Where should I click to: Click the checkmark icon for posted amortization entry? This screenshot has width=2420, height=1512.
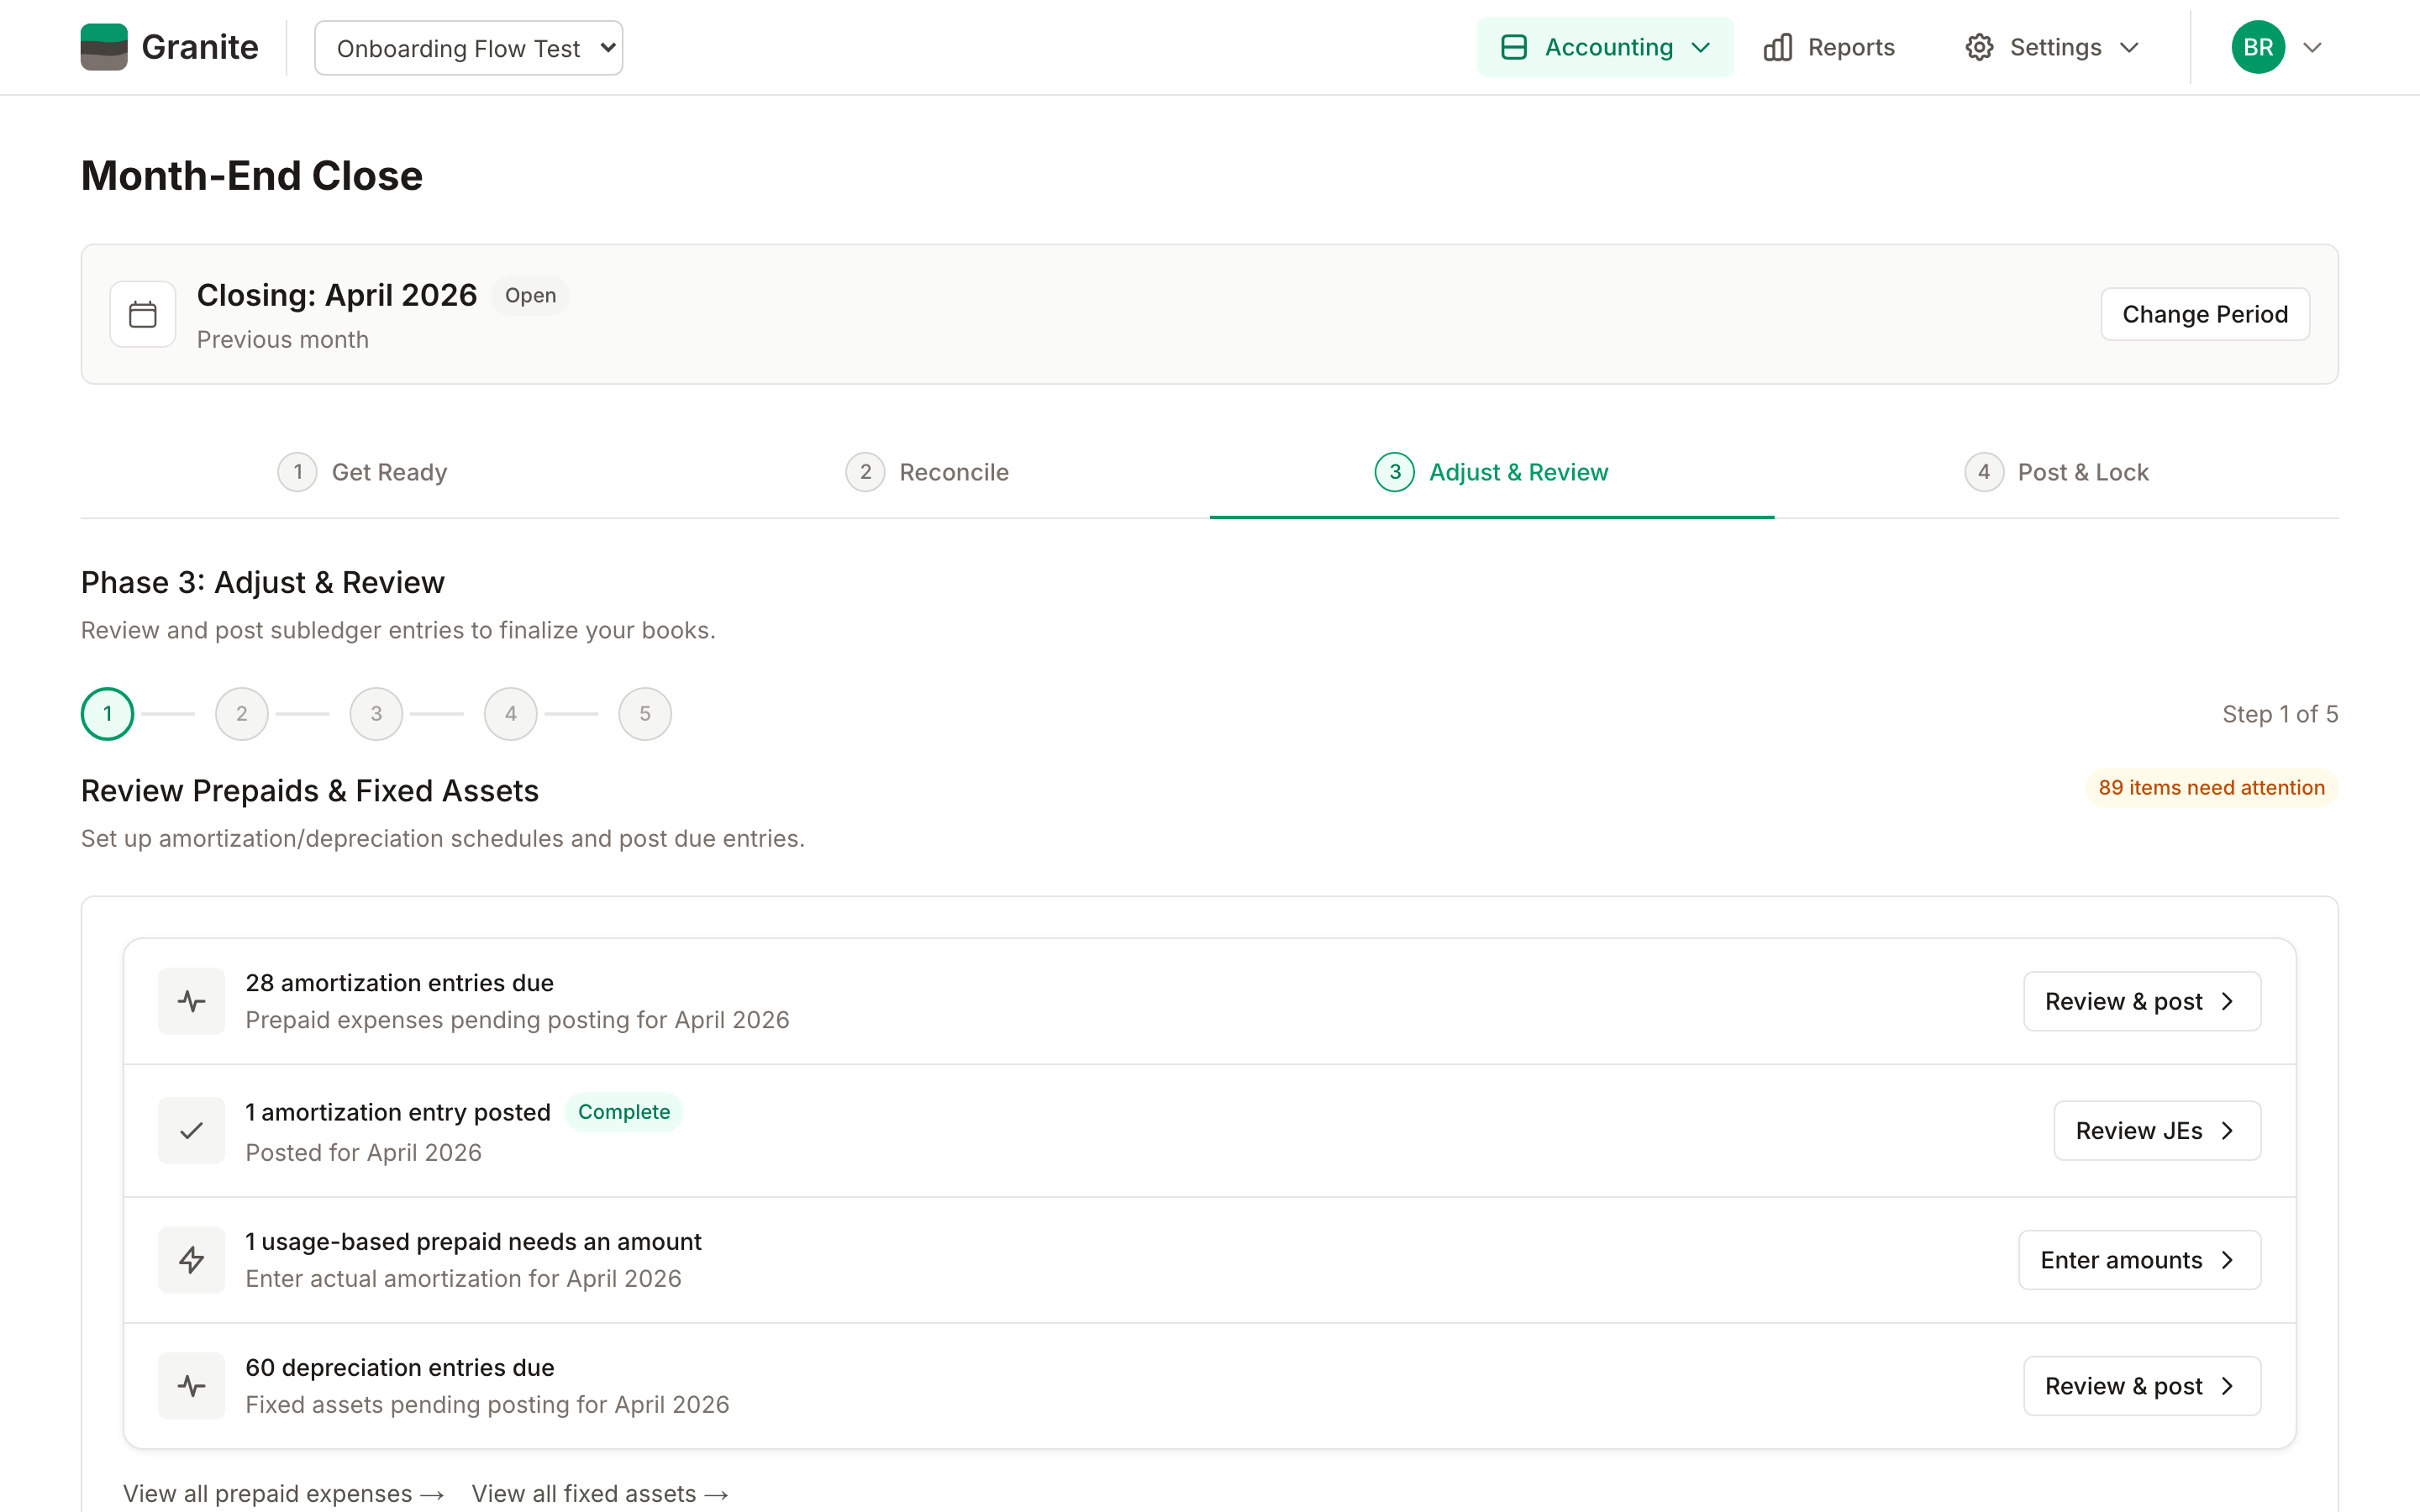(192, 1131)
